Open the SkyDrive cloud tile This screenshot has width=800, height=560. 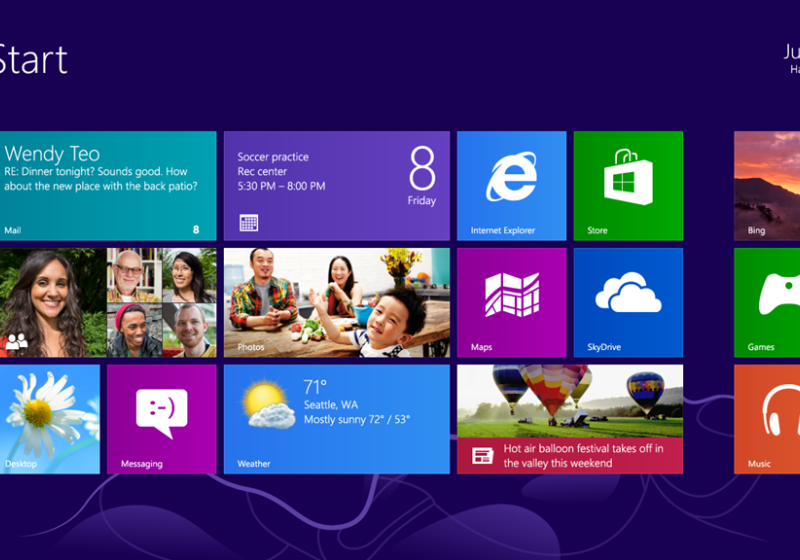[x=628, y=302]
